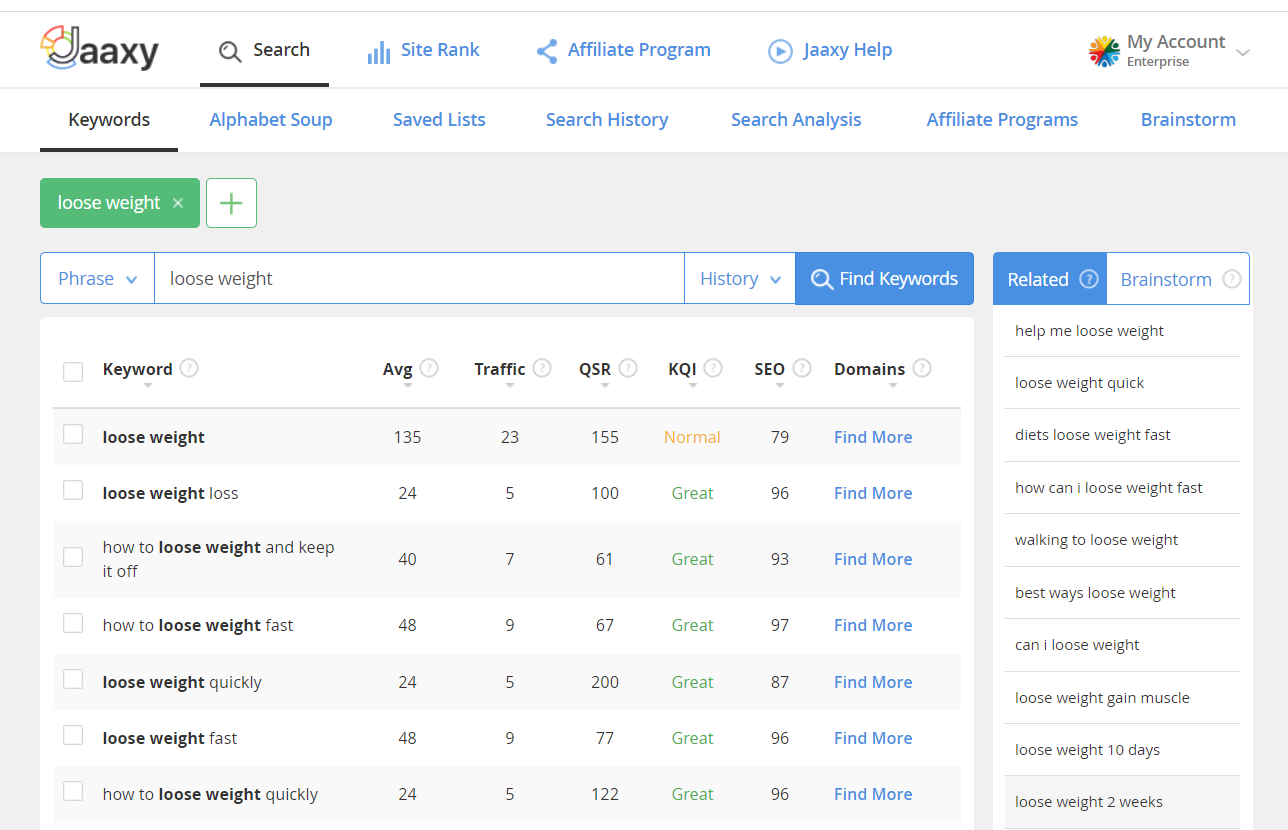
Task: Click the Affiliate Program share icon
Action: coord(547,51)
